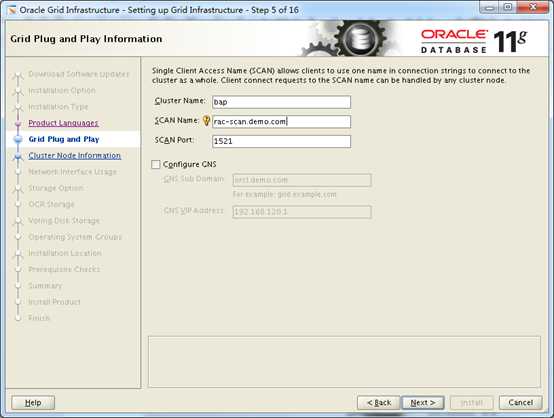Click the Oracle installer title bar icon

tap(12, 10)
